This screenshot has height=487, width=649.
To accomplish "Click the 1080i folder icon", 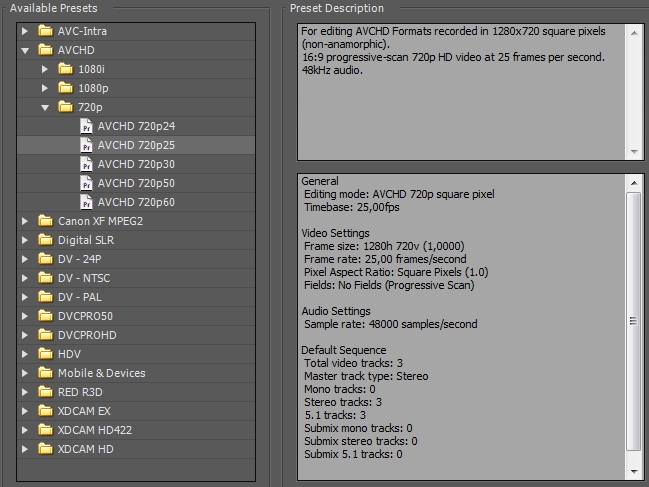I will 66,69.
